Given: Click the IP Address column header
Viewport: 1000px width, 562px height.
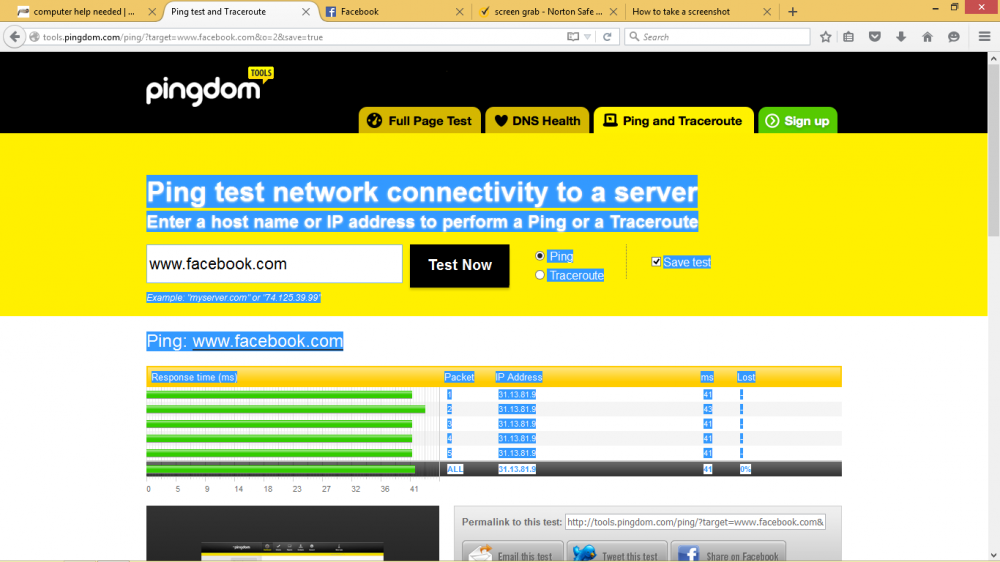Looking at the screenshot, I should tap(519, 377).
